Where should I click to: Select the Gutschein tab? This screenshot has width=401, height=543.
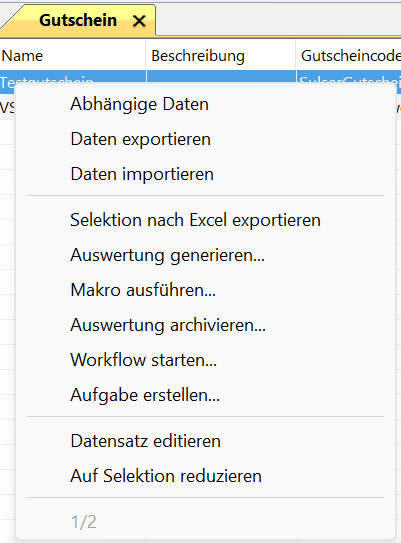pos(78,20)
